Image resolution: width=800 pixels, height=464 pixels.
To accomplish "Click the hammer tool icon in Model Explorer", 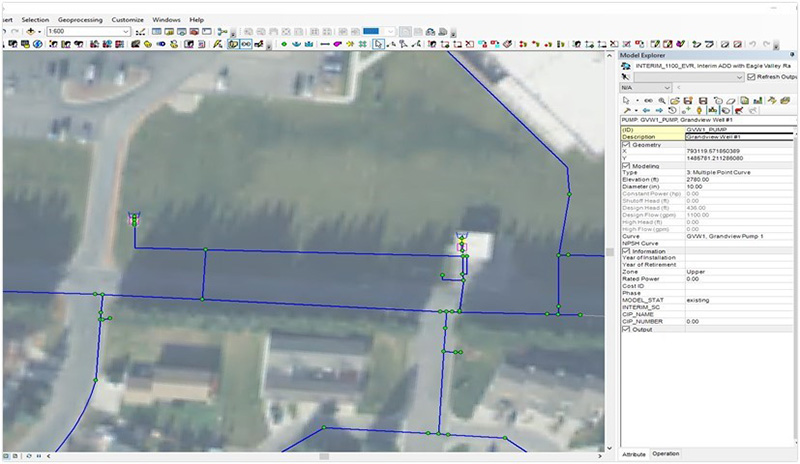I will 627,110.
